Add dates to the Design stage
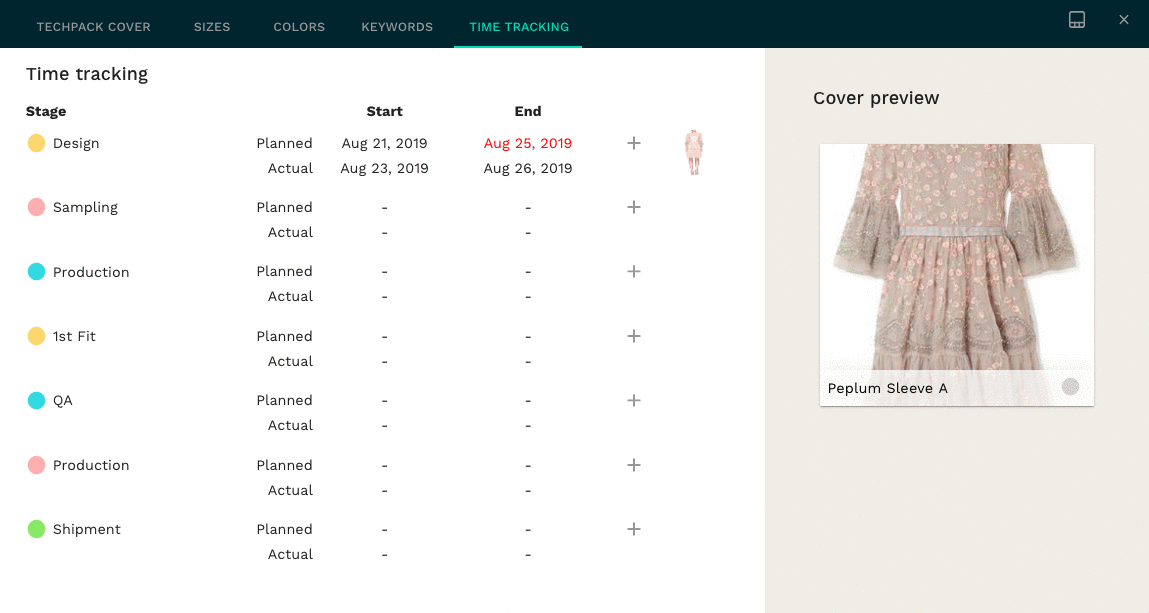The image size is (1149, 613). [x=634, y=143]
